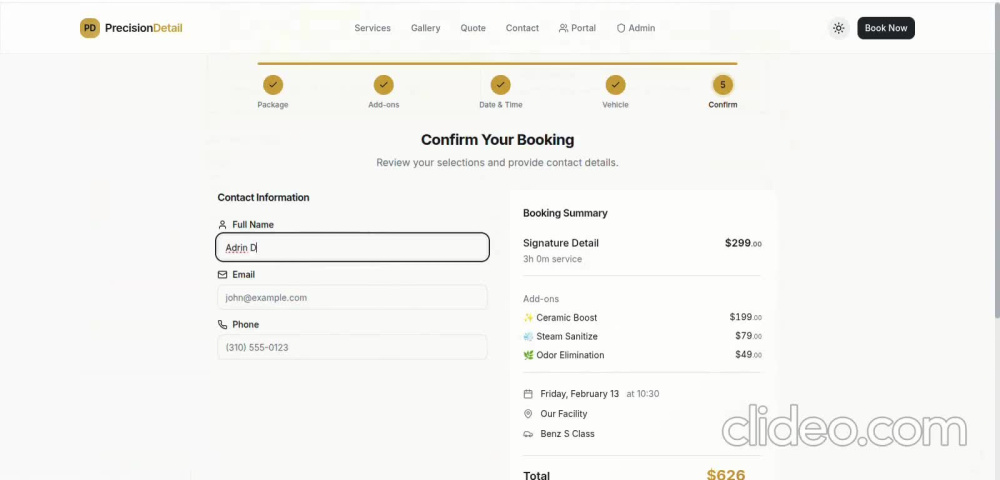Click the leaf icon for Odor Elimination
This screenshot has width=1000, height=480.
pyautogui.click(x=528, y=355)
